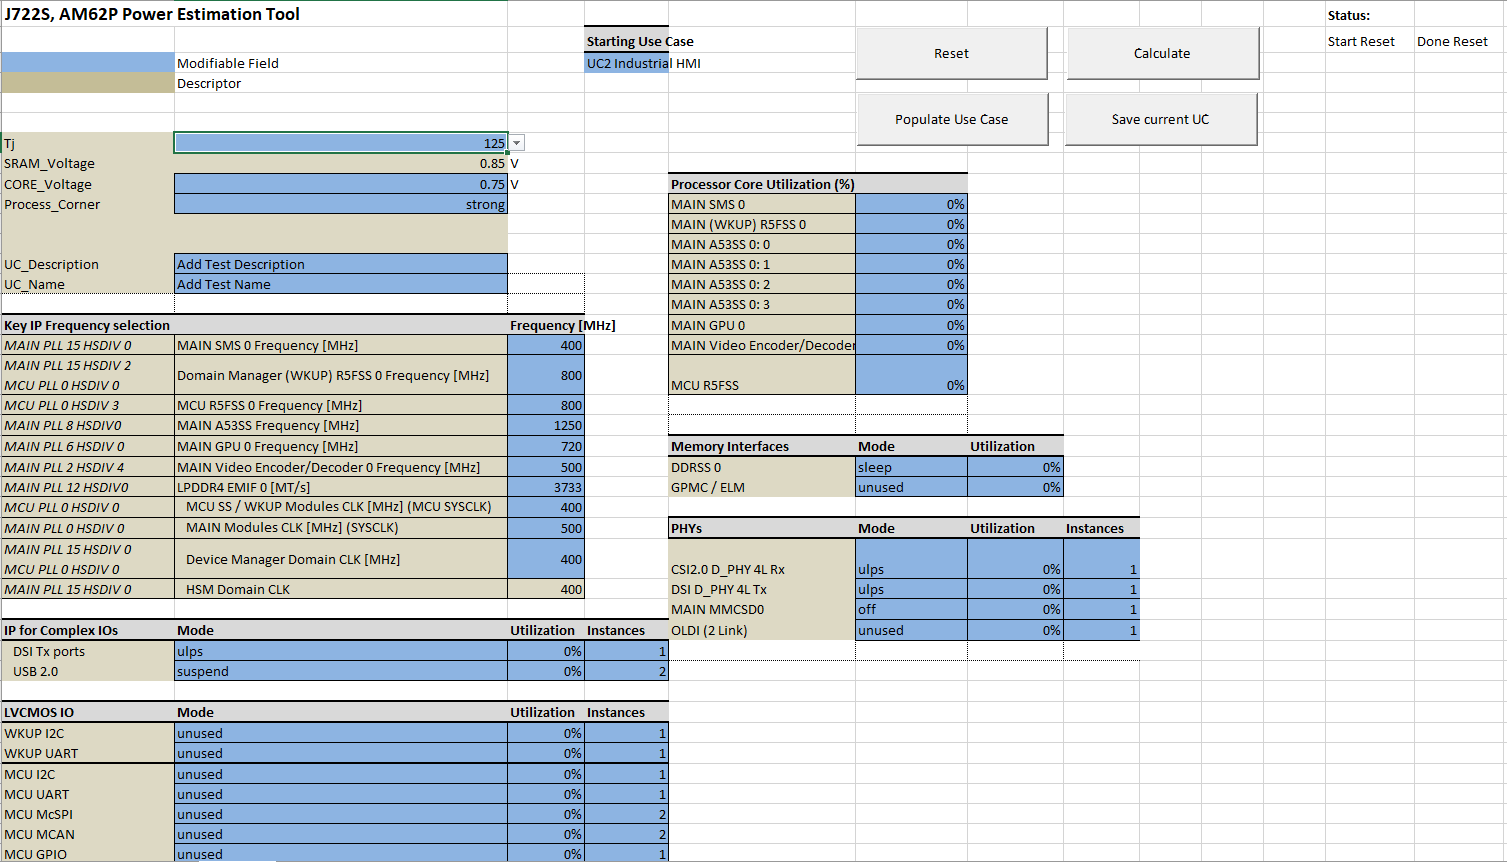Image resolution: width=1507 pixels, height=862 pixels.
Task: Select DDRSS 0 utilization cell
Action: pyautogui.click(x=1015, y=467)
